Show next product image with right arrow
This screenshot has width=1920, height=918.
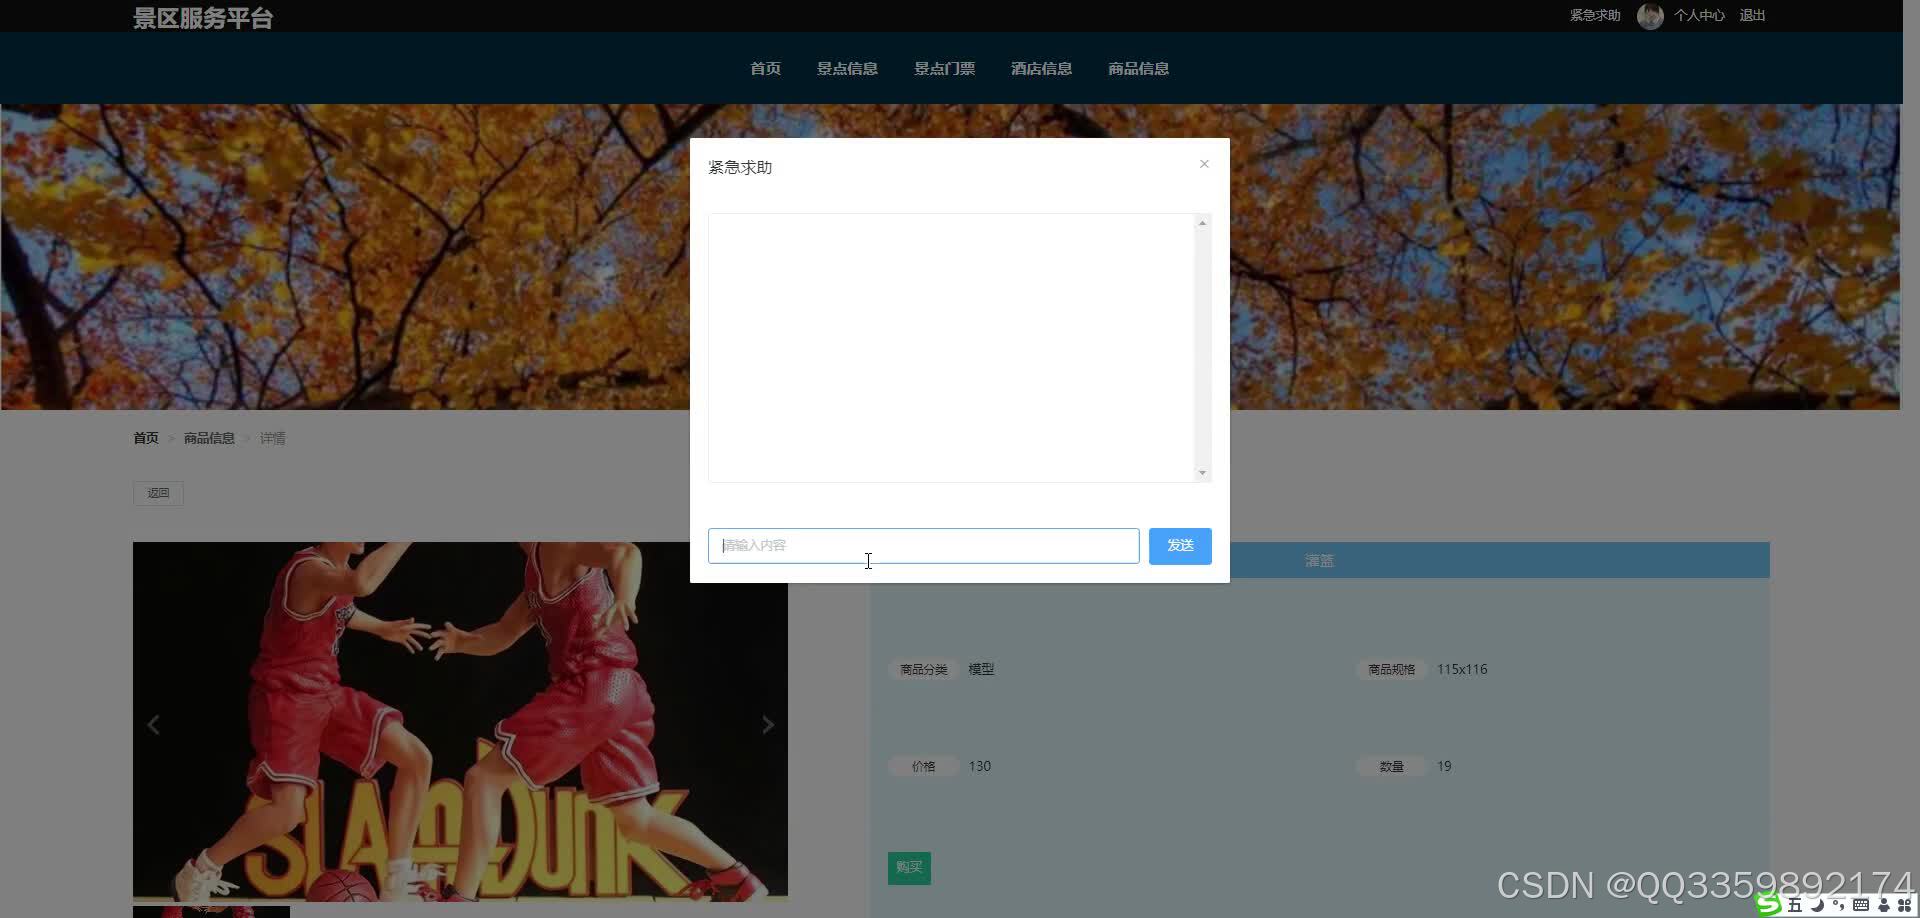pos(767,725)
